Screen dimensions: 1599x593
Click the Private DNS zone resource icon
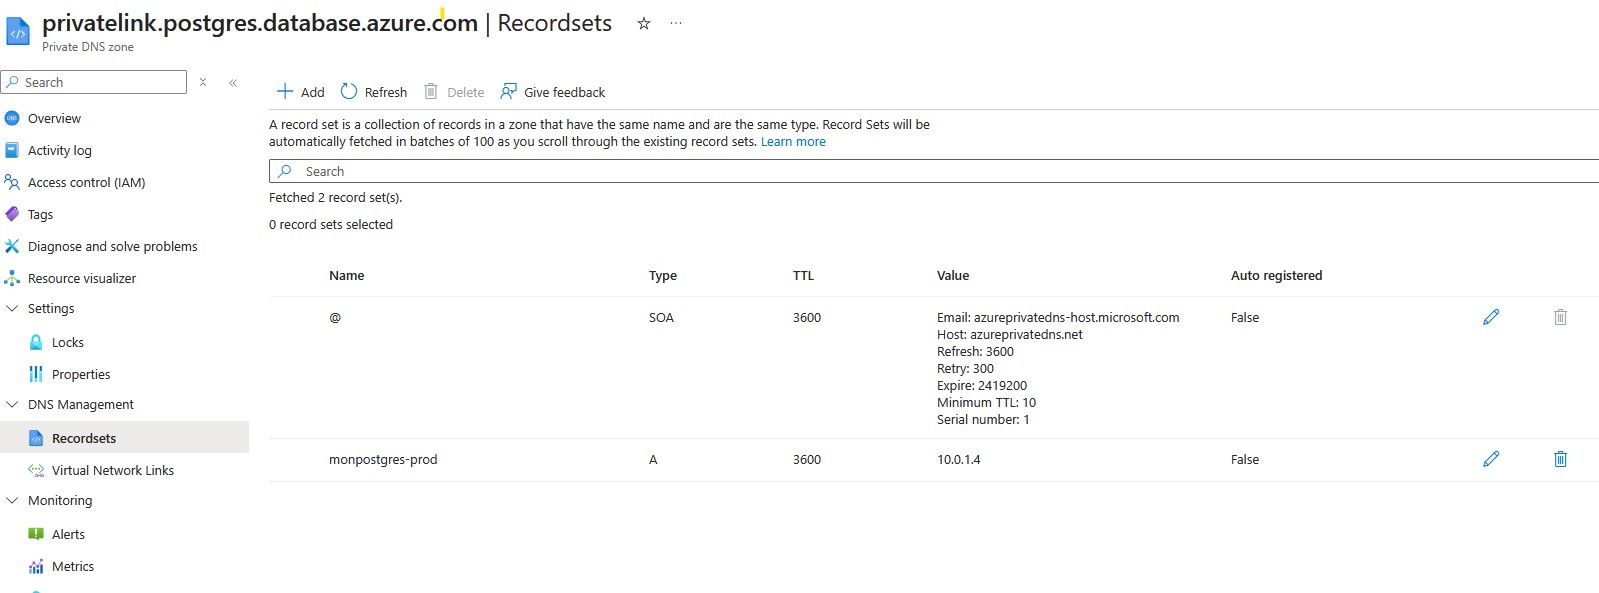click(x=18, y=32)
